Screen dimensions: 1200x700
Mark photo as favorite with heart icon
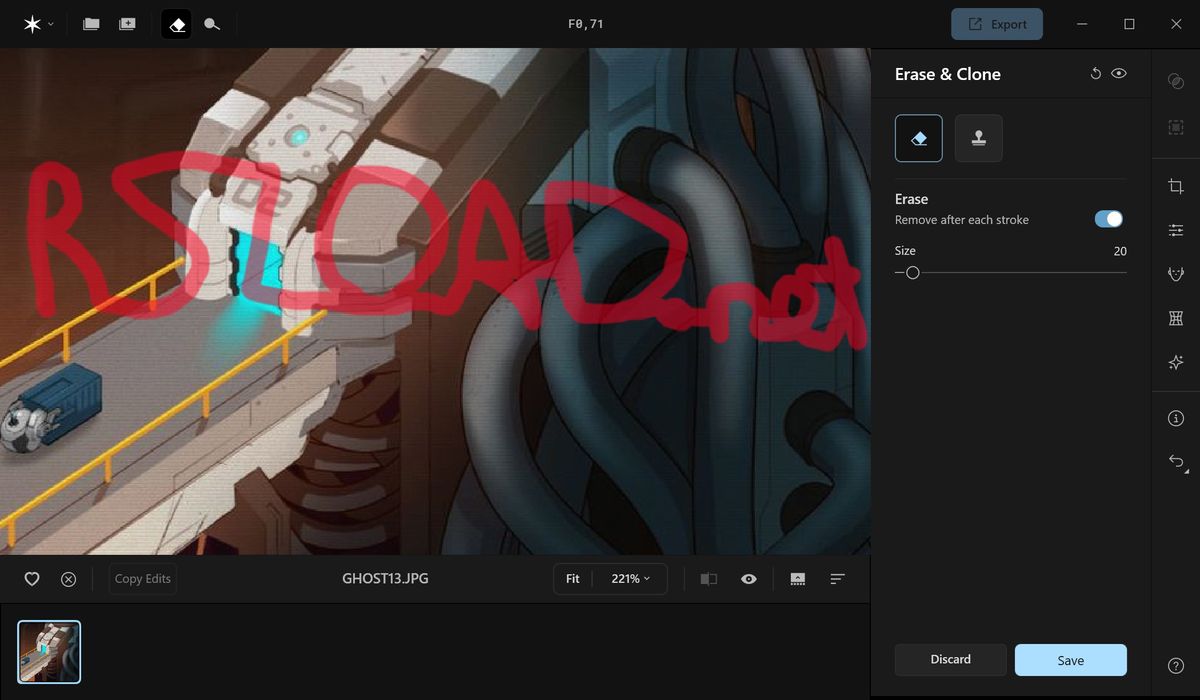pyautogui.click(x=32, y=579)
